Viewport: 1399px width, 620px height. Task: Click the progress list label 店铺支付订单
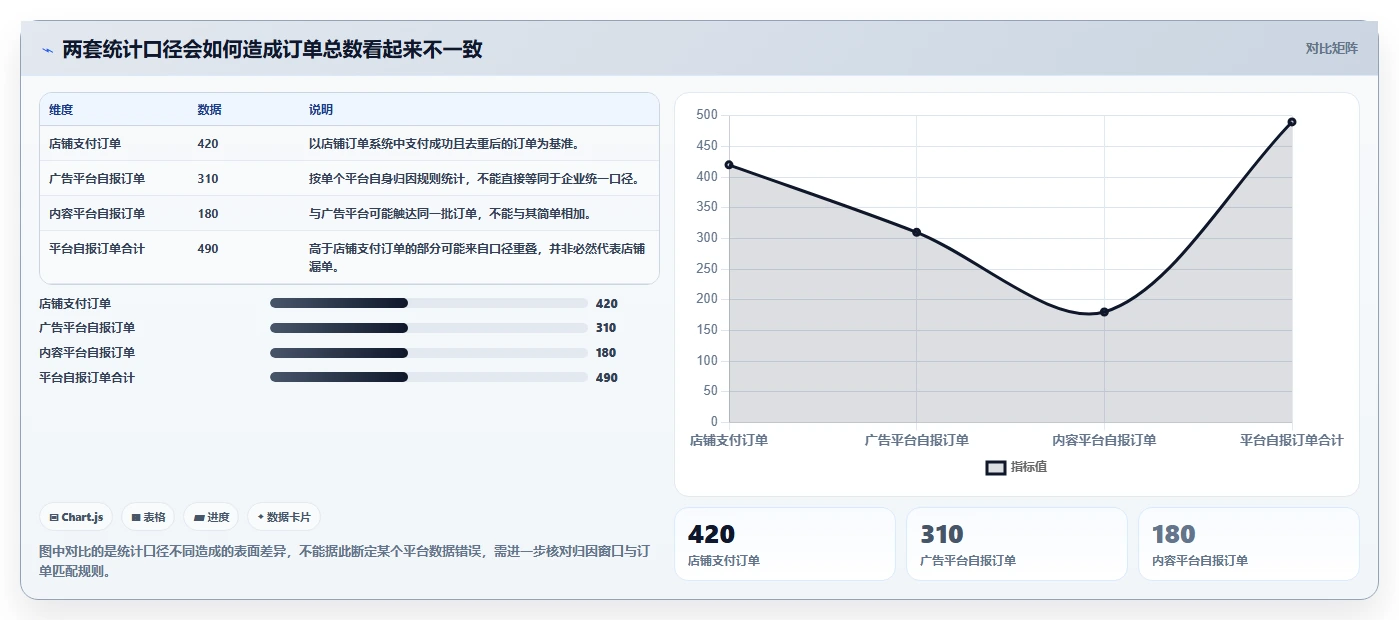pos(75,304)
